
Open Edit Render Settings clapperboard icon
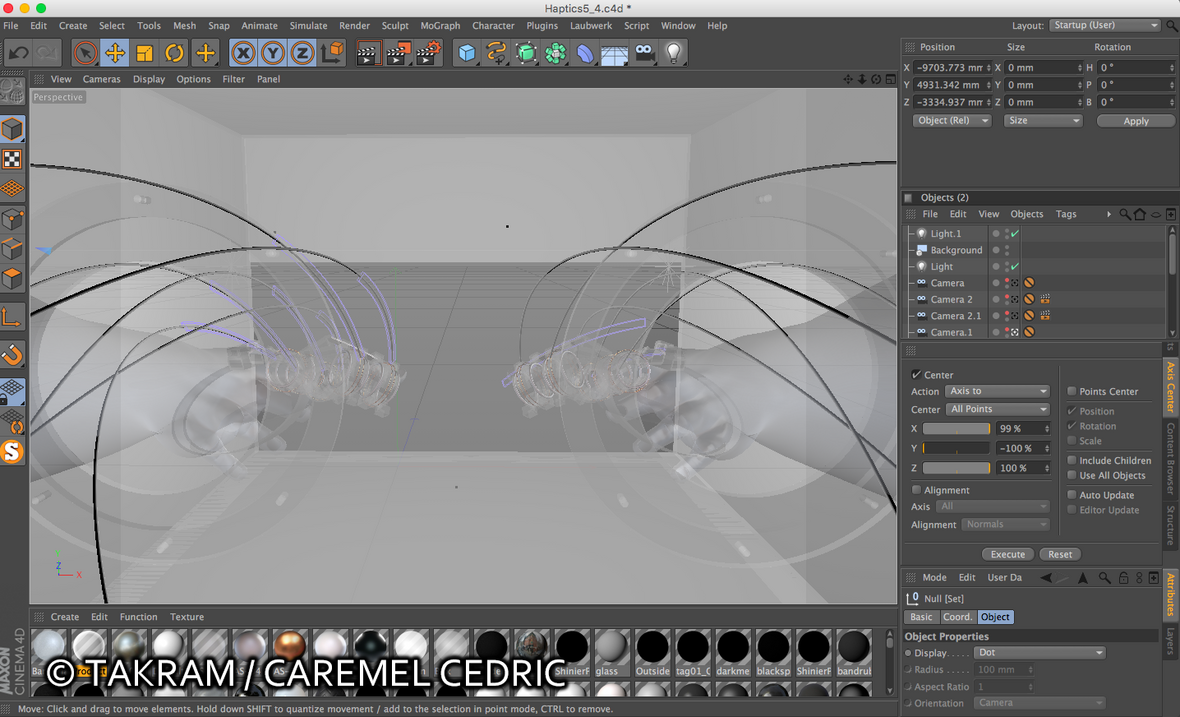[429, 53]
